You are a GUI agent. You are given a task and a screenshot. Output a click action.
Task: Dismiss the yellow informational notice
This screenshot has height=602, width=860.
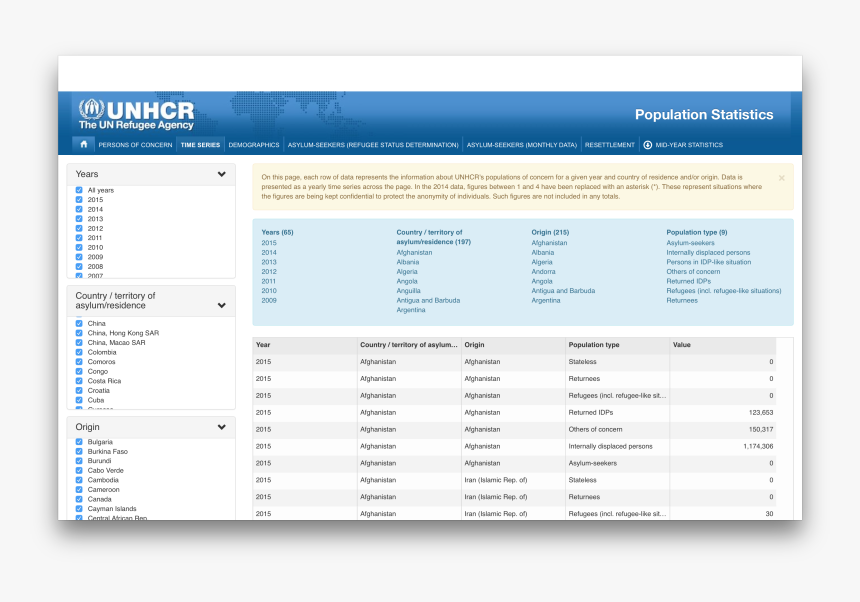[781, 178]
